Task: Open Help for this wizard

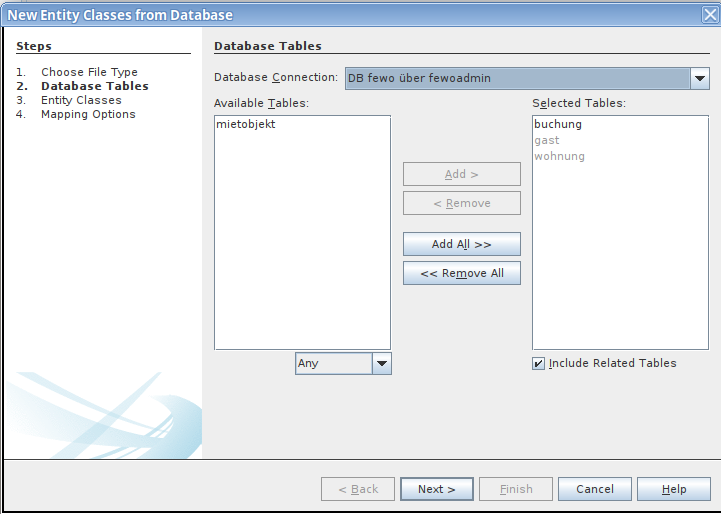Action: [674, 489]
